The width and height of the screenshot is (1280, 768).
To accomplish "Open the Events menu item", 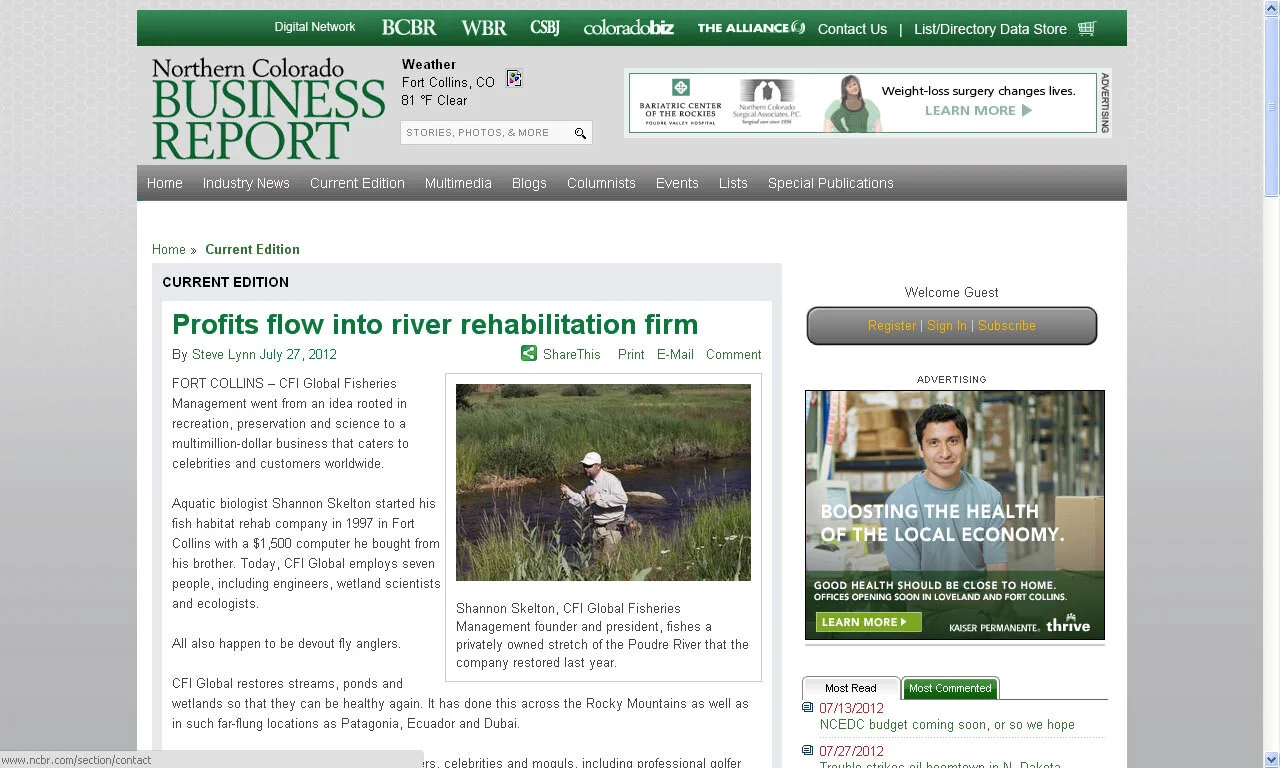I will pos(677,183).
